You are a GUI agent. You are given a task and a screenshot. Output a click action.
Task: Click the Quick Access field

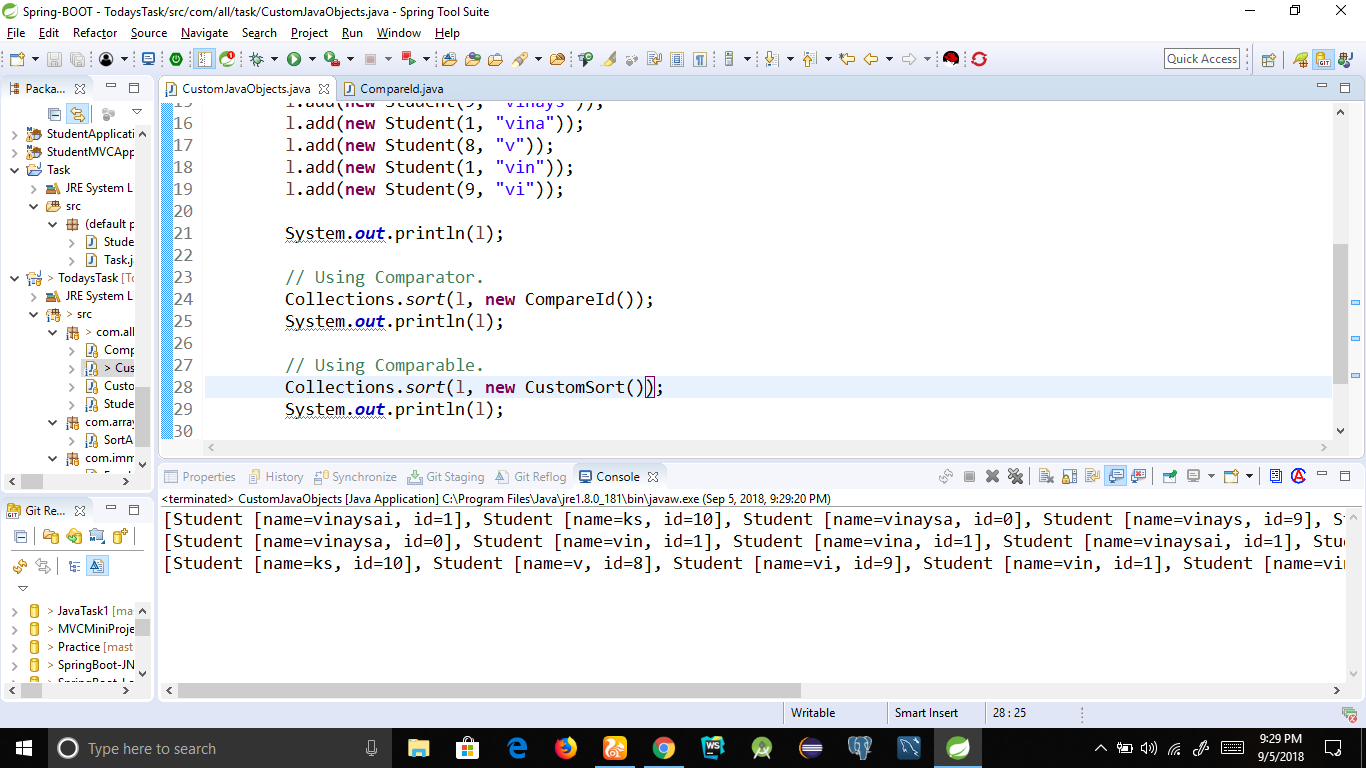point(1202,59)
